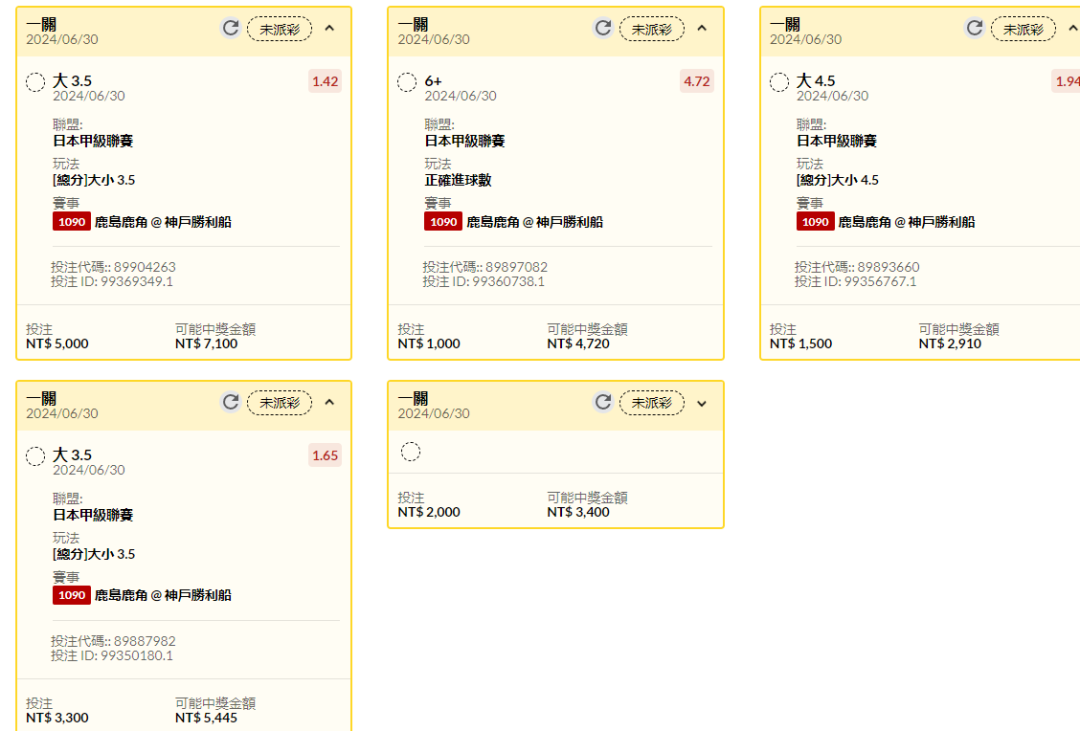The image size is (1080, 731).
Task: Select the dashed circle beside 大 3.5 odds 1.65
Action: [35, 456]
